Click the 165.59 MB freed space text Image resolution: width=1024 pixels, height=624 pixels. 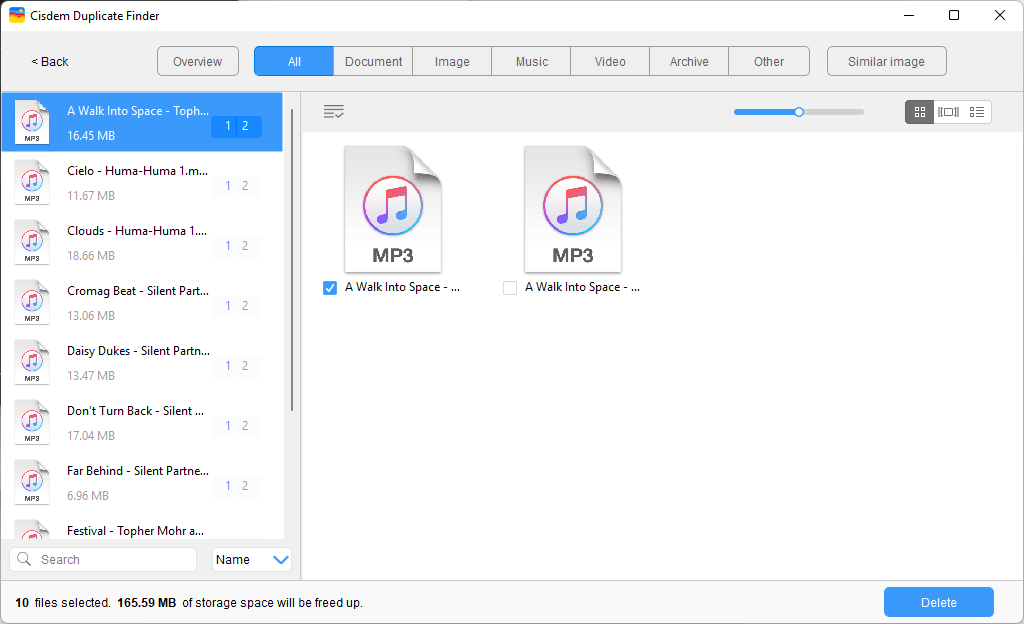147,602
